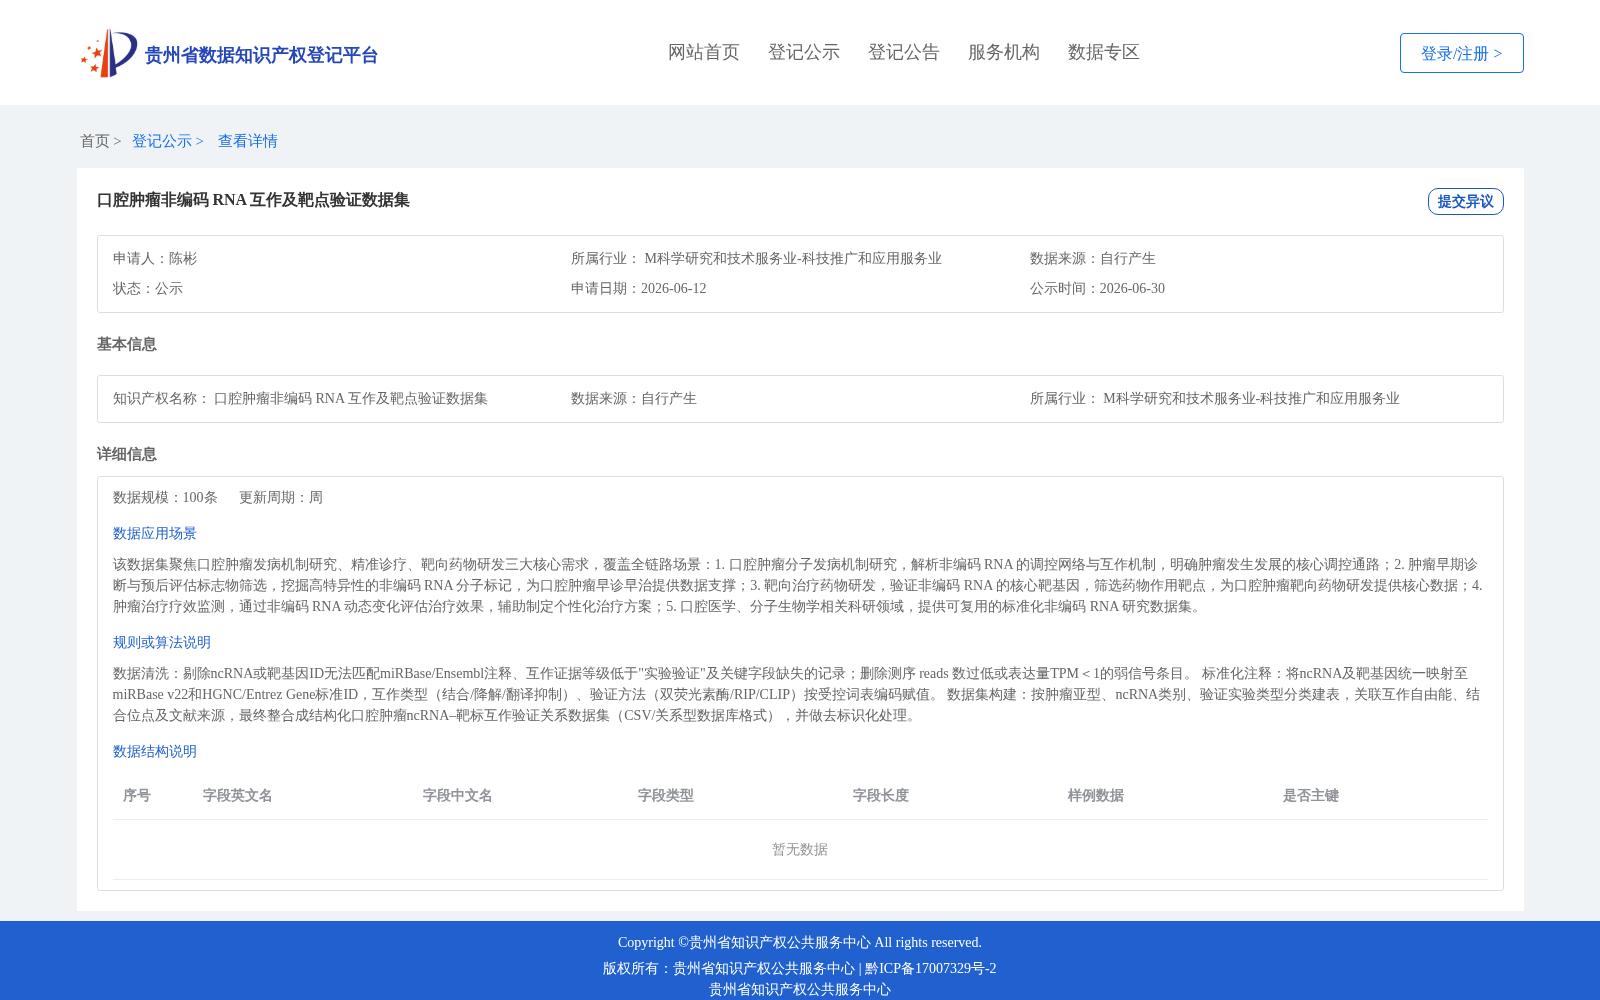Image resolution: width=1600 pixels, height=1000 pixels.
Task: Click the 数据清洗 rules description paragraph
Action: click(797, 694)
